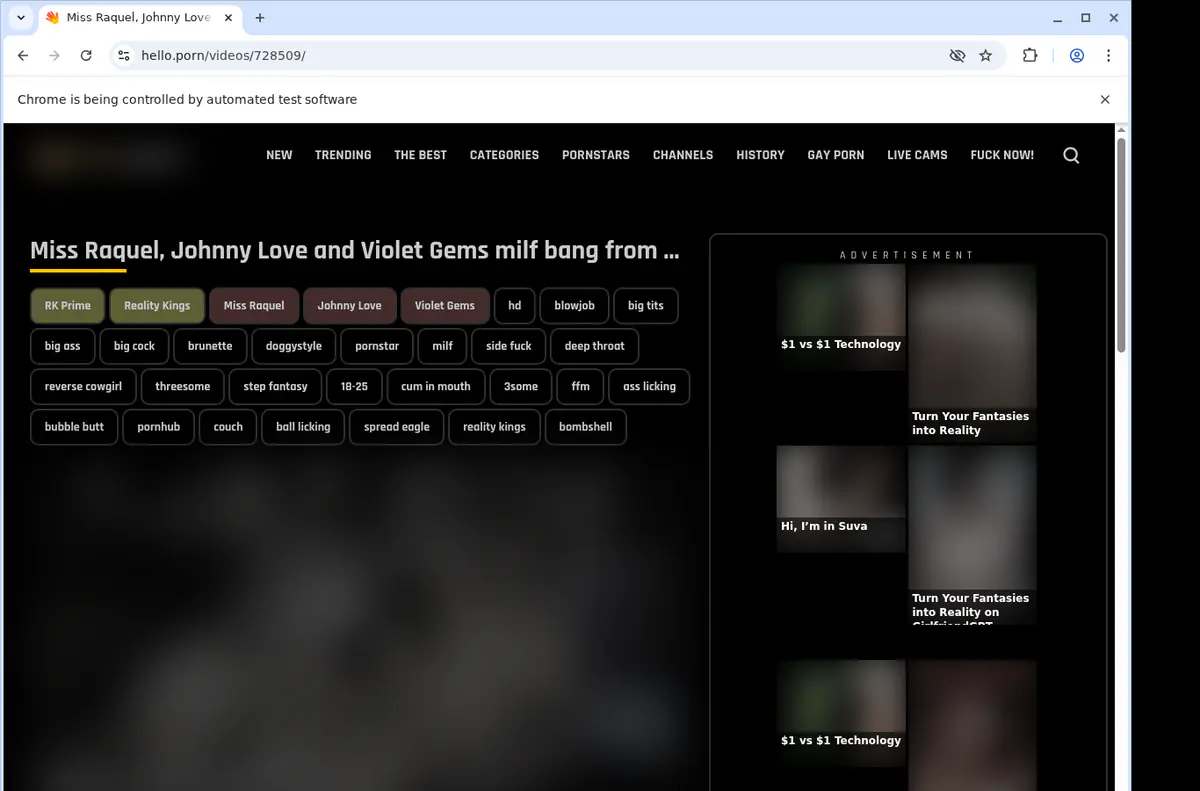Screen dimensions: 1200x791
Task: Open the NEW menu item
Action: click(279, 155)
